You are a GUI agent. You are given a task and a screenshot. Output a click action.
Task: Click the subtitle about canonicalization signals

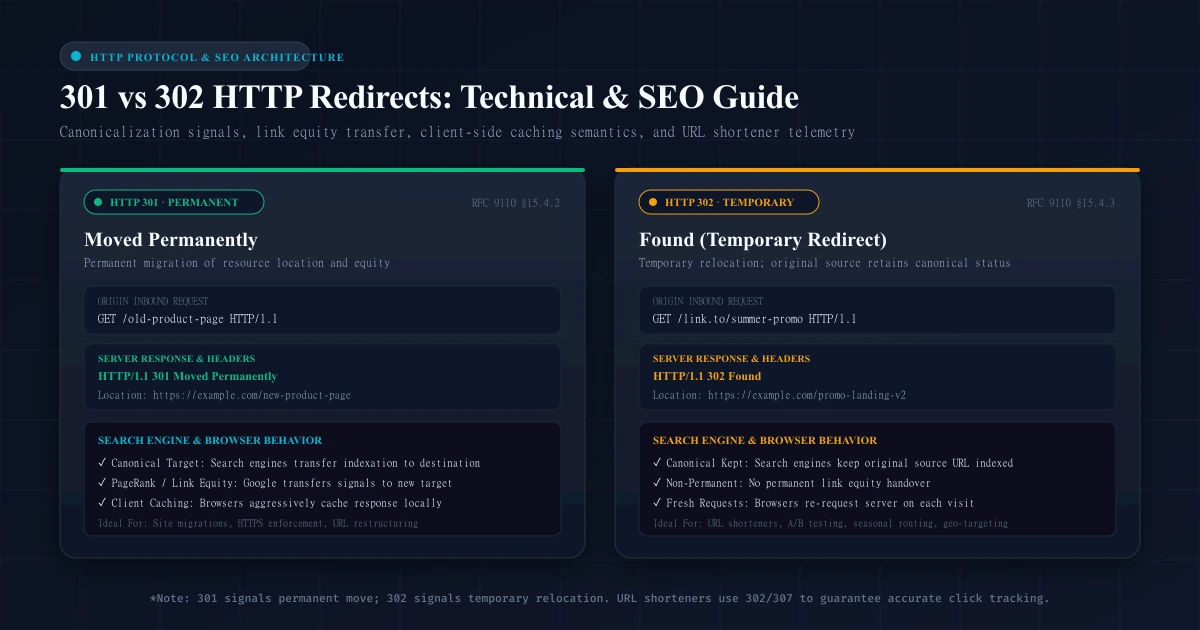[x=457, y=132]
